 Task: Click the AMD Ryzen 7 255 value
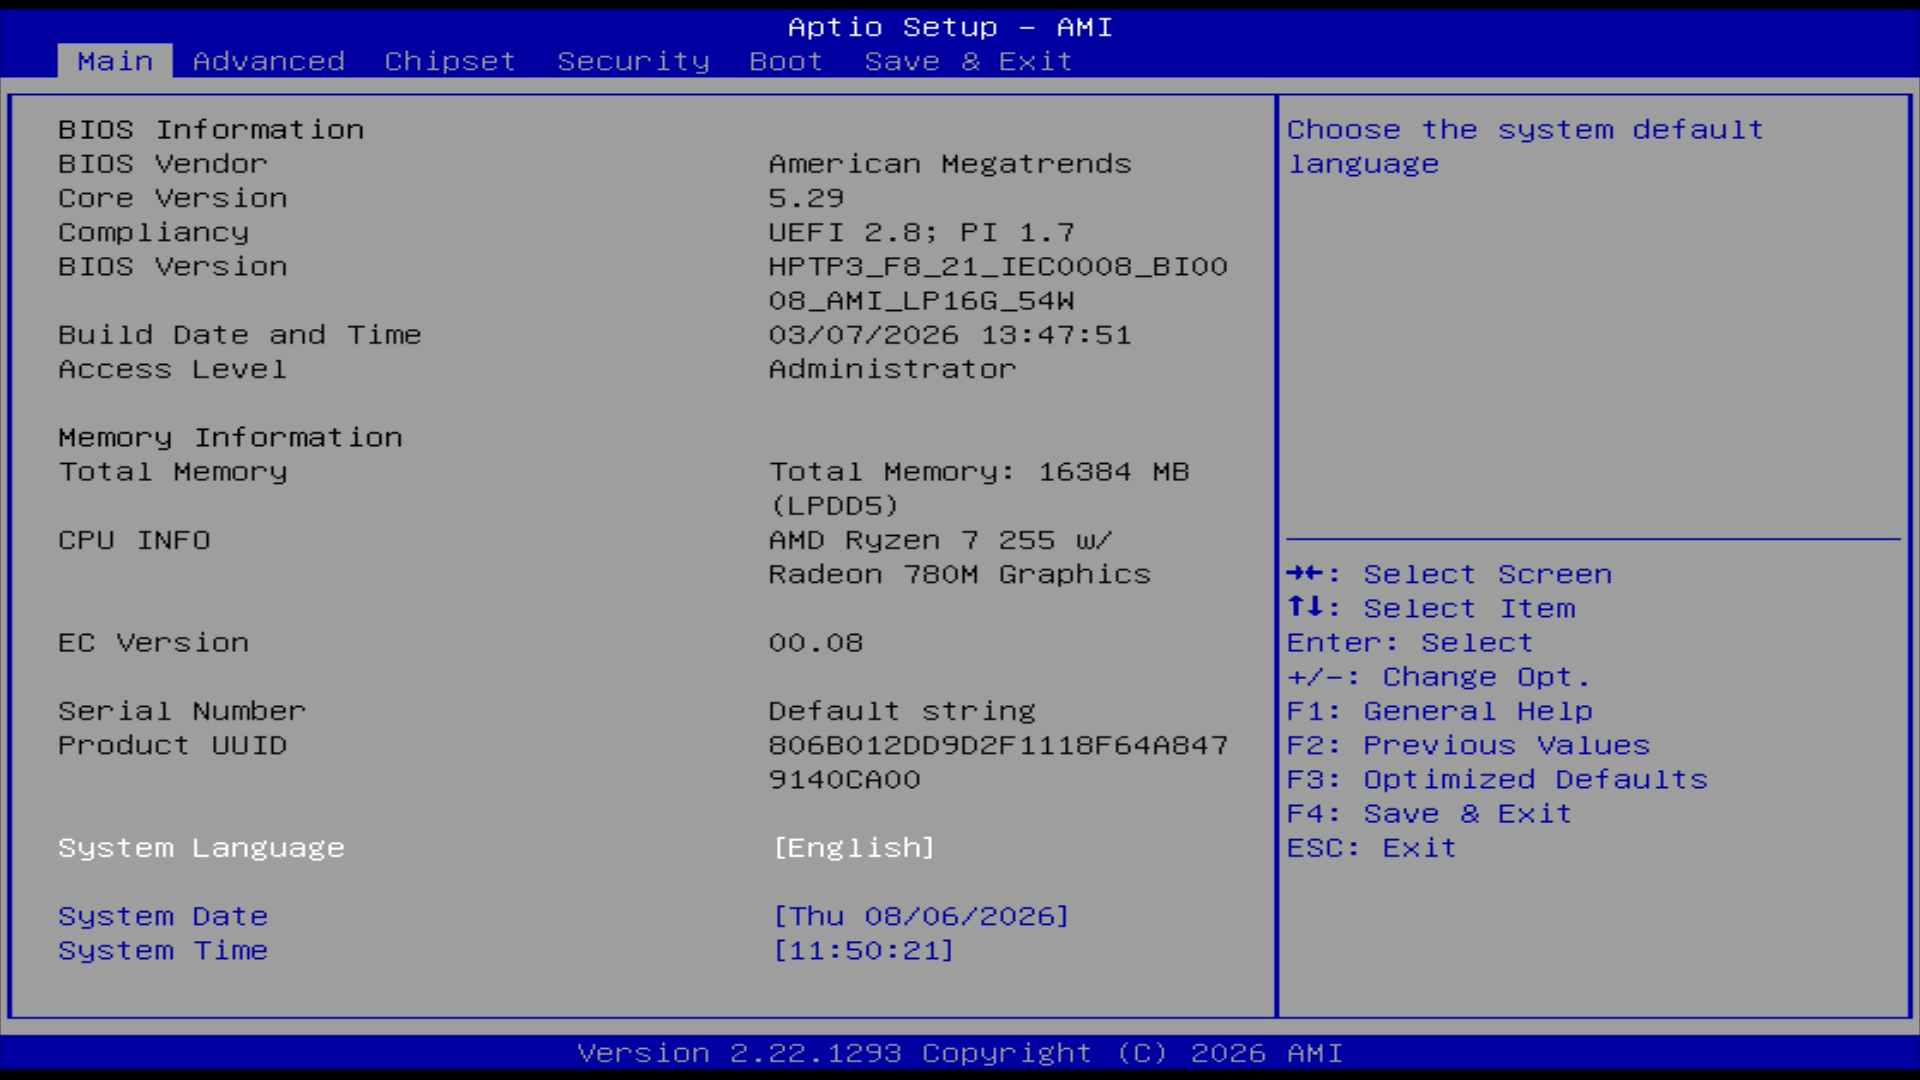point(960,557)
